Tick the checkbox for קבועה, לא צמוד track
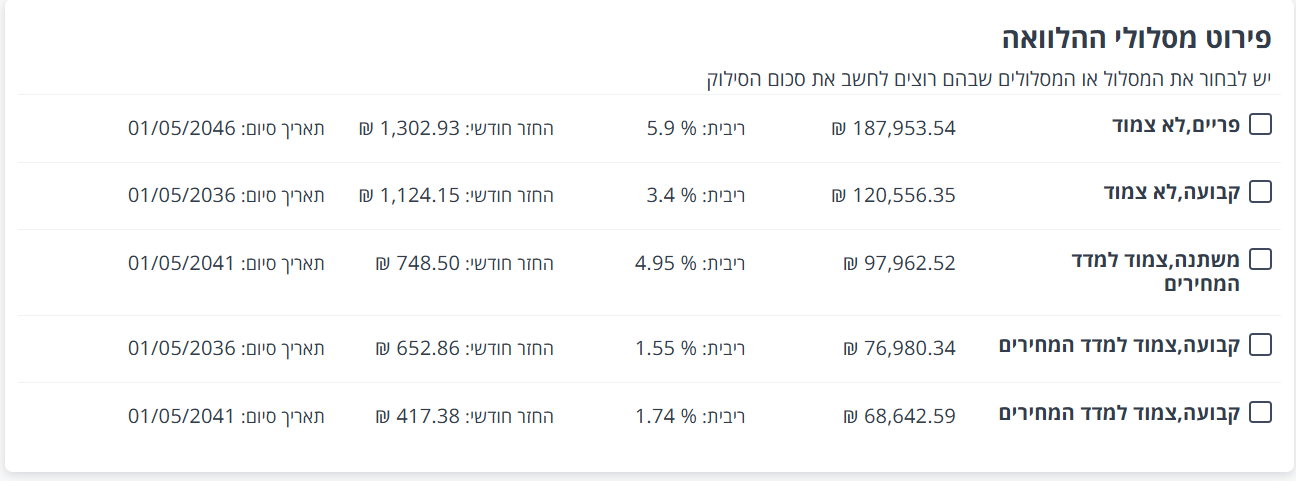Viewport: 1296px width, 481px height. point(1261,192)
